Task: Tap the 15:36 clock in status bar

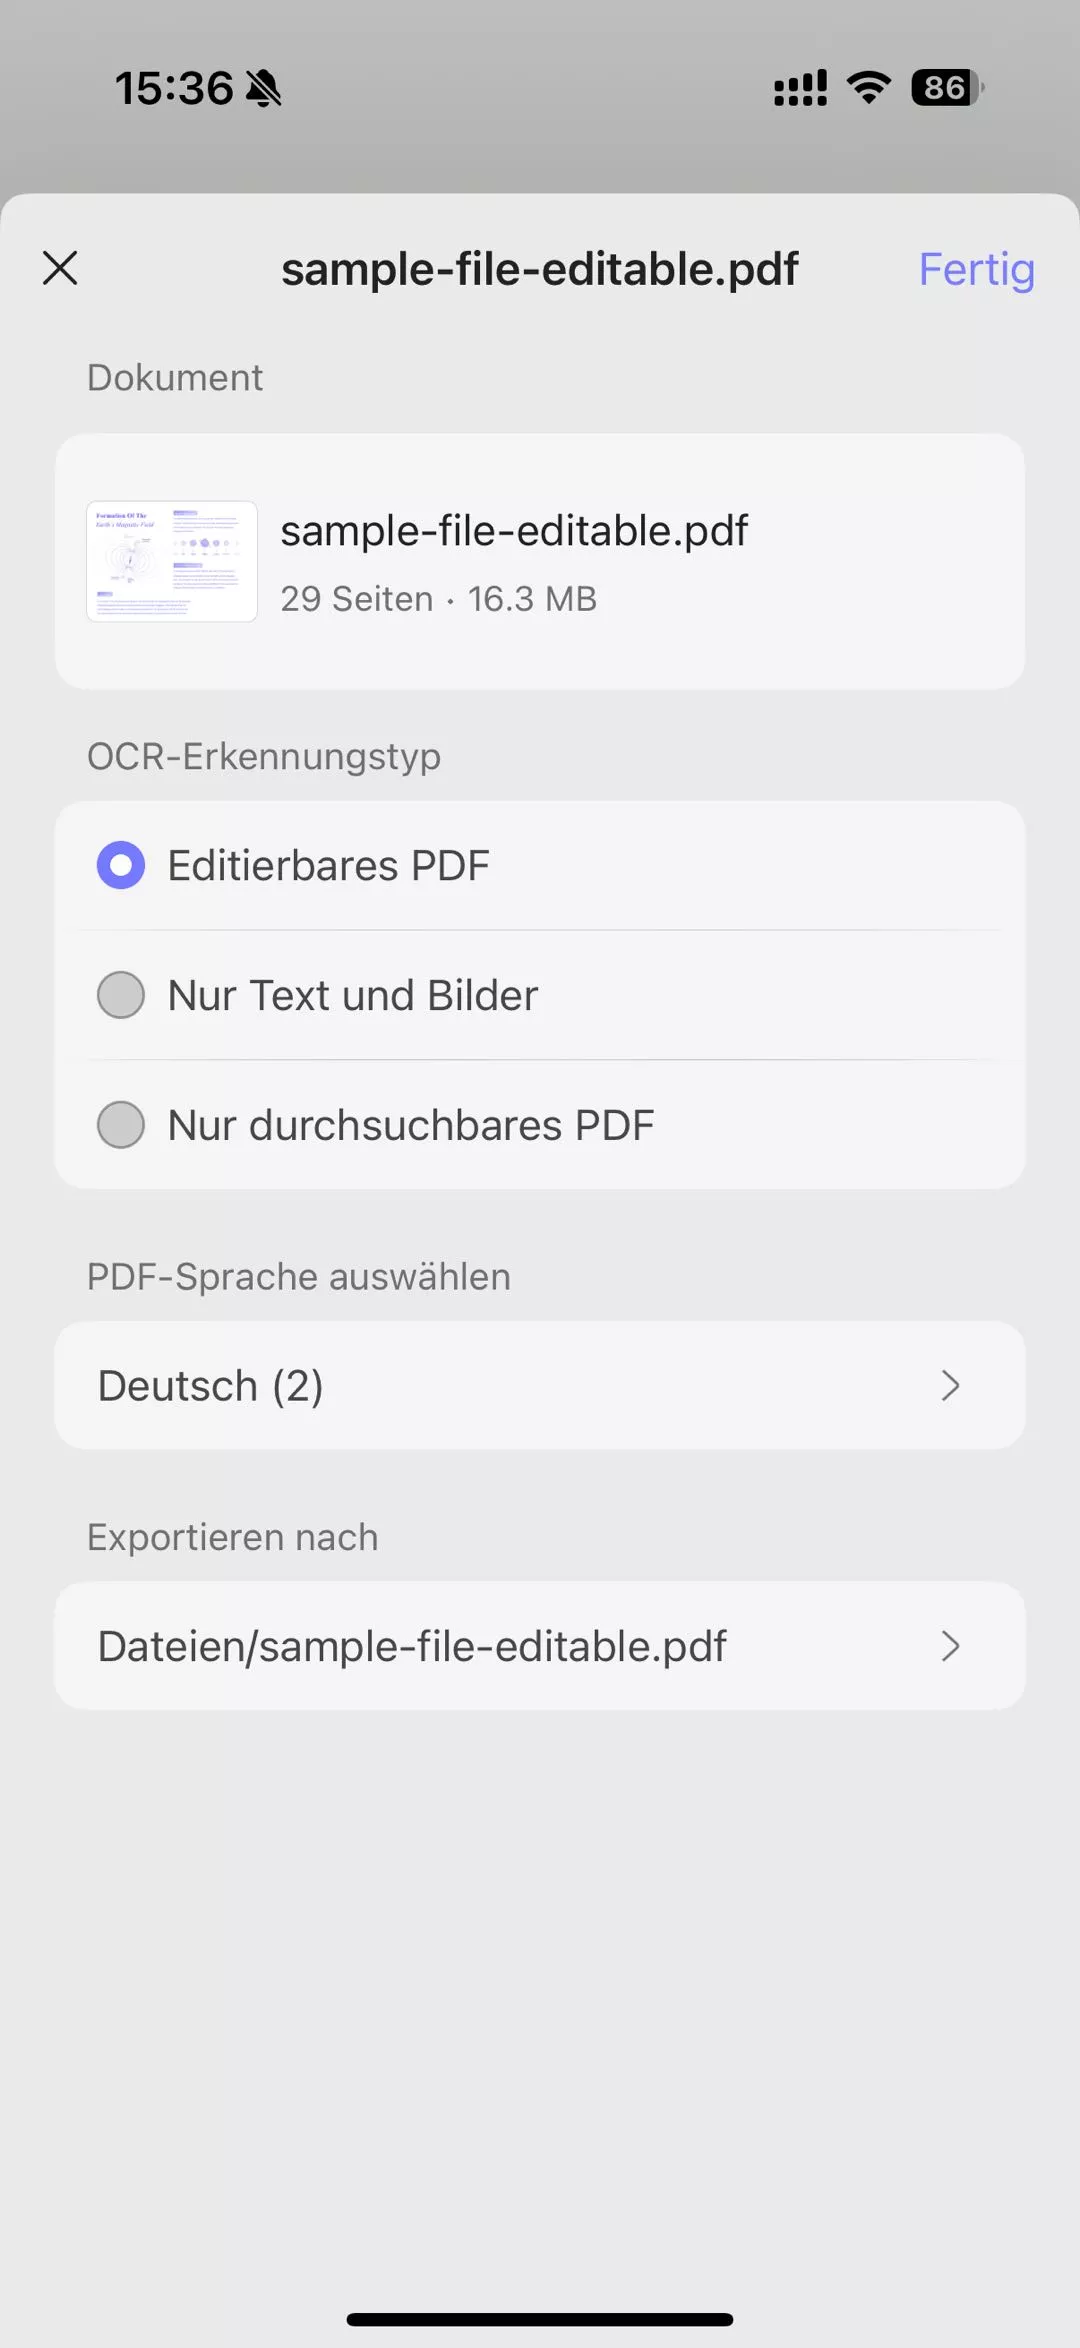Action: click(x=174, y=88)
